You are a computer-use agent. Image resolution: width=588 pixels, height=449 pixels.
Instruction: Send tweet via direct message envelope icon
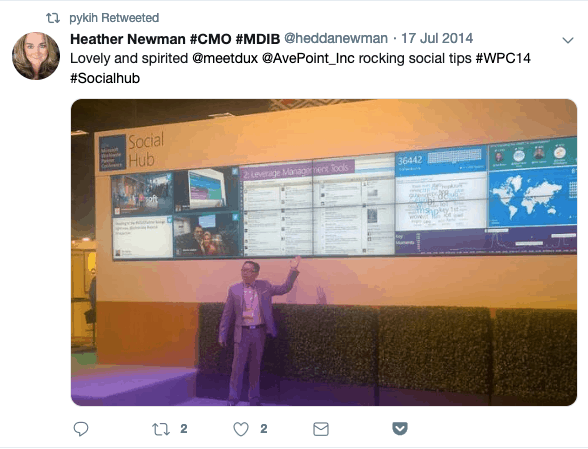pyautogui.click(x=321, y=429)
